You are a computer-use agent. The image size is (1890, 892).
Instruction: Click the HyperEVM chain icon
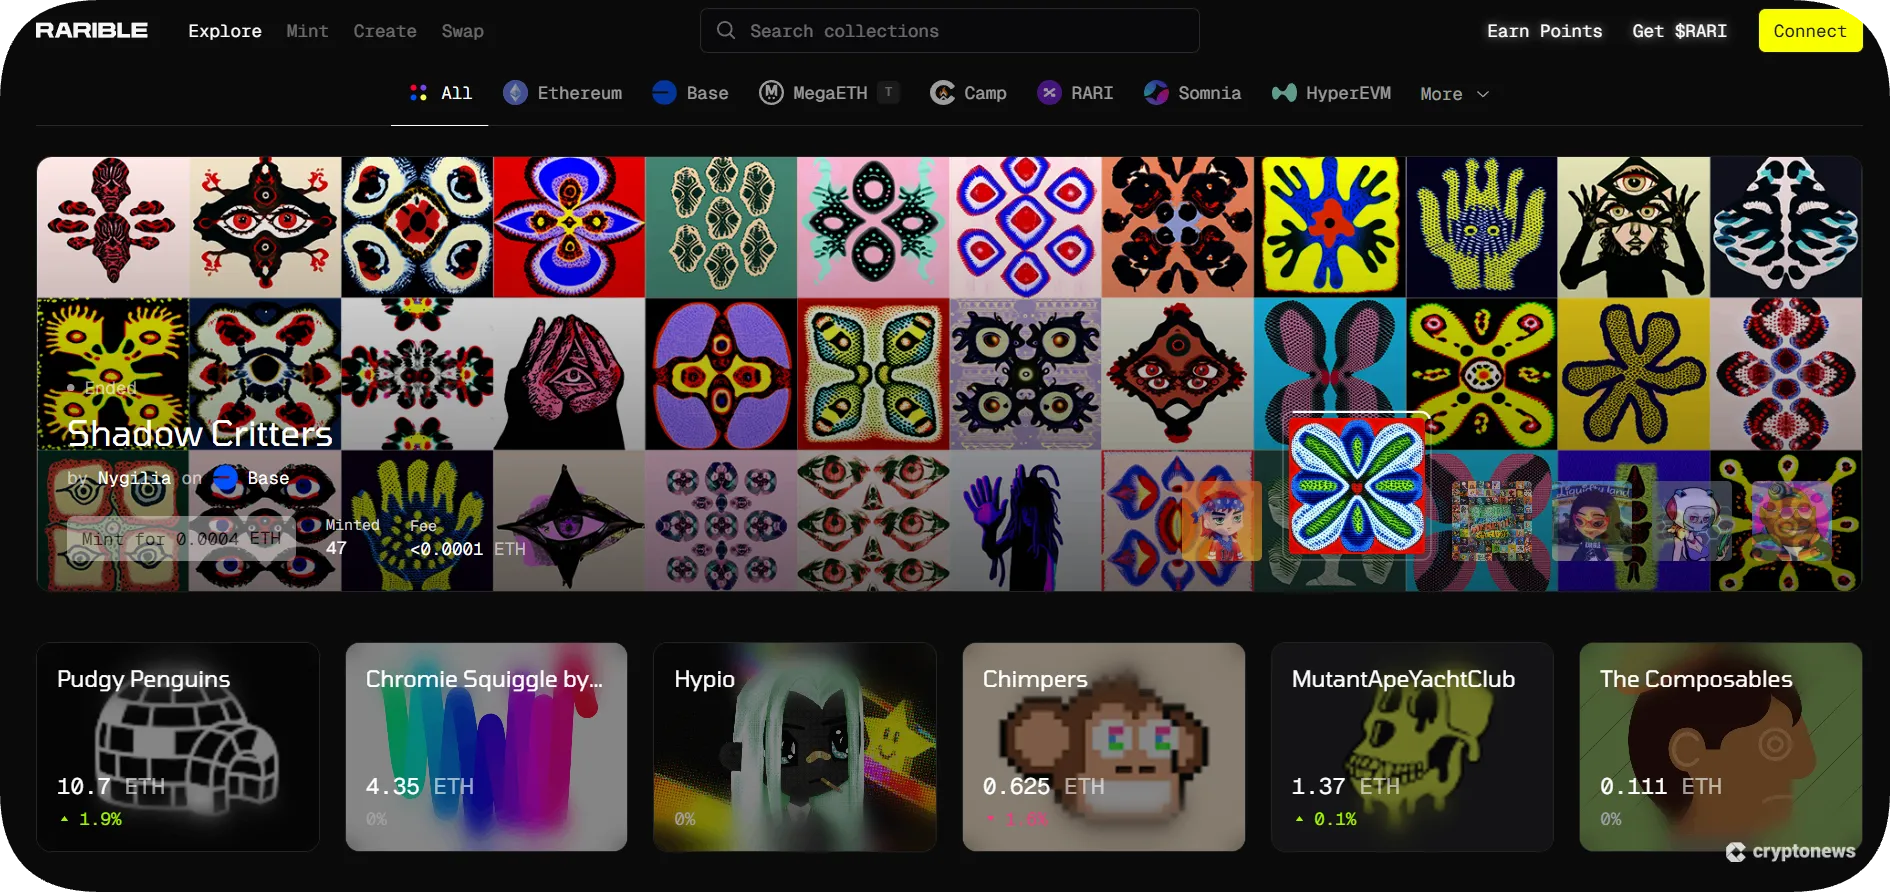pyautogui.click(x=1284, y=93)
